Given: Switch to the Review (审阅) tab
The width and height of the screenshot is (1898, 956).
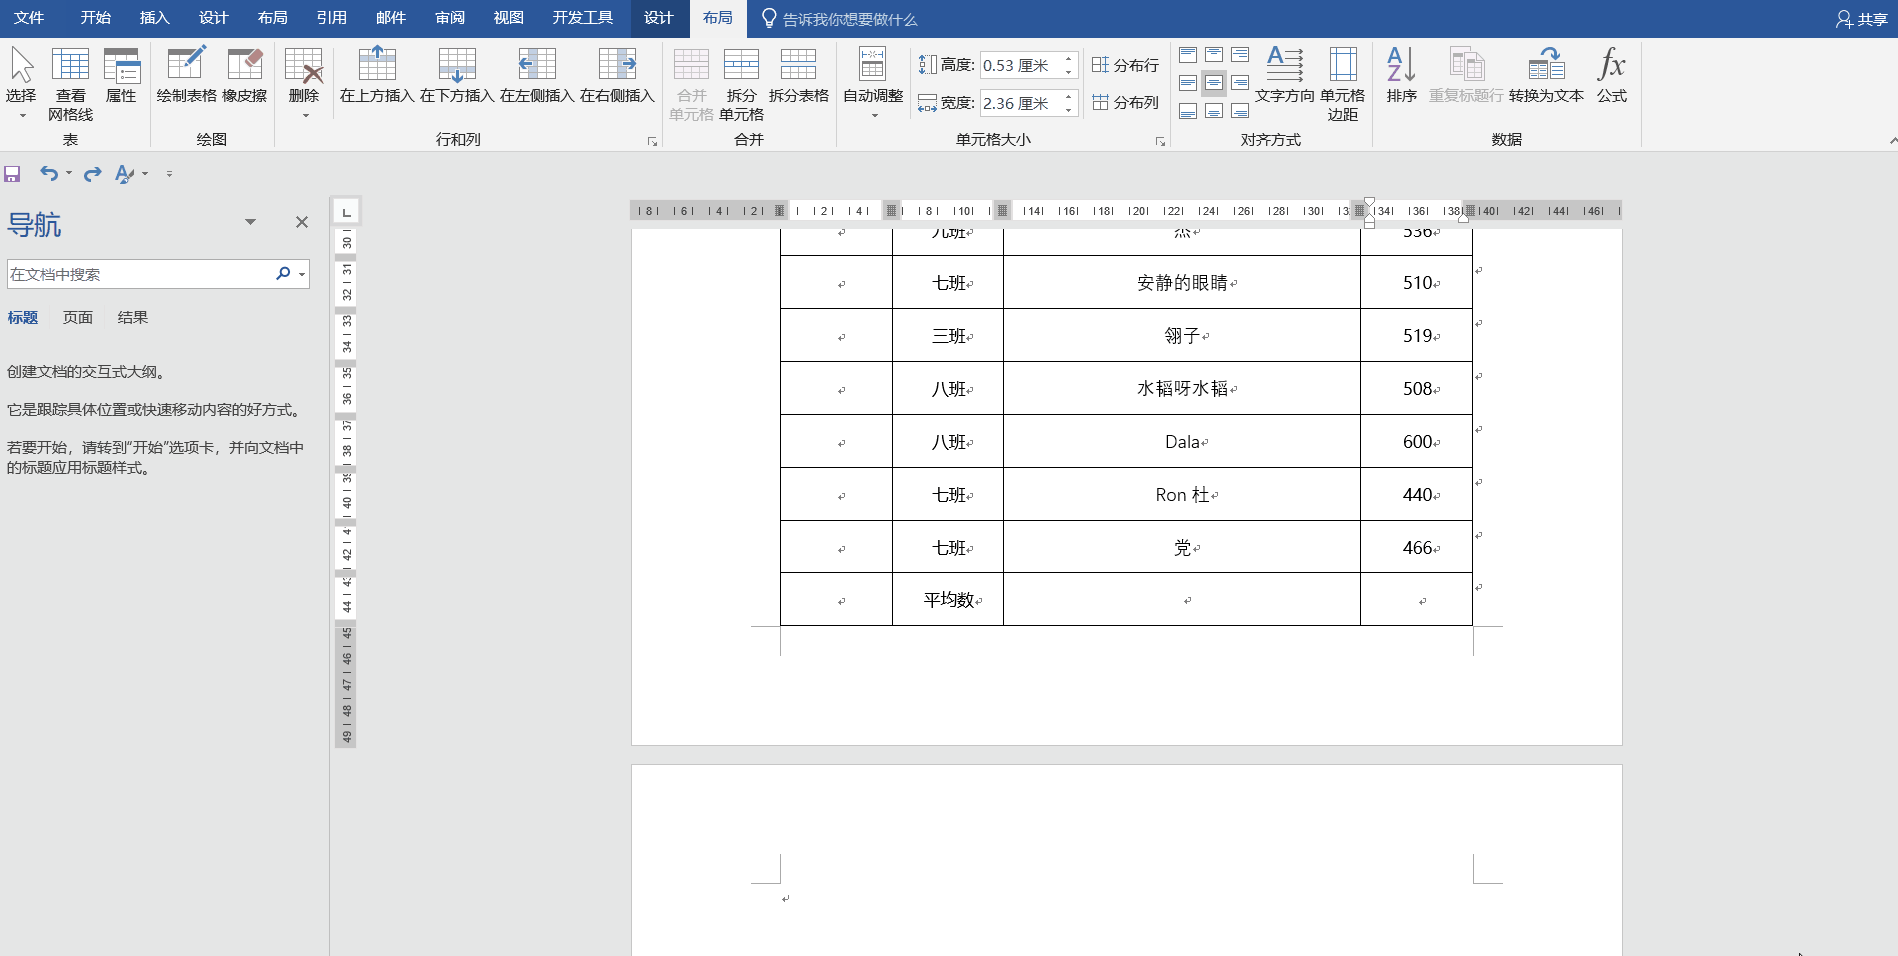Looking at the screenshot, I should 449,18.
